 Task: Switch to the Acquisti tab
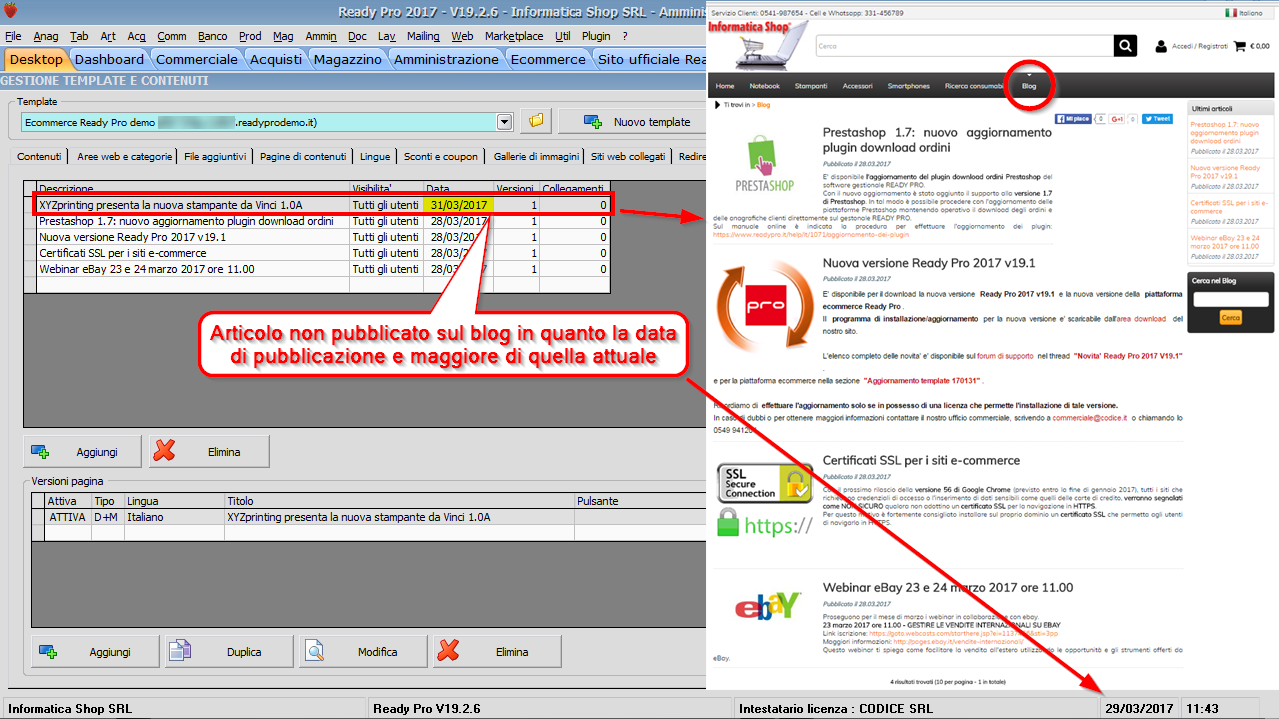[276, 59]
